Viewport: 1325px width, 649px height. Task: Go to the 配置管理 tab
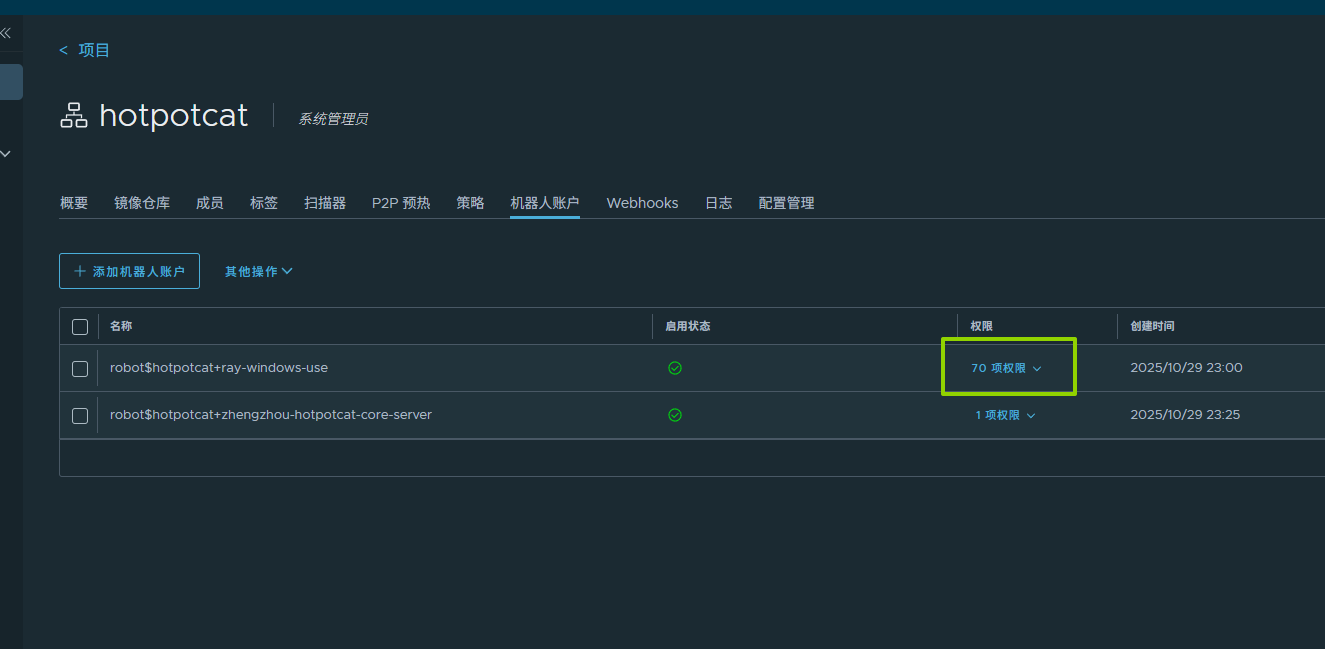pyautogui.click(x=786, y=203)
